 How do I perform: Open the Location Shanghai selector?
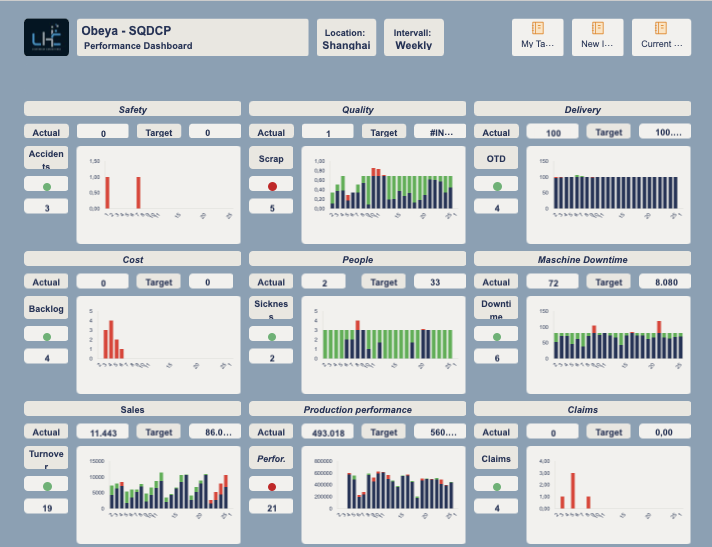click(x=346, y=38)
